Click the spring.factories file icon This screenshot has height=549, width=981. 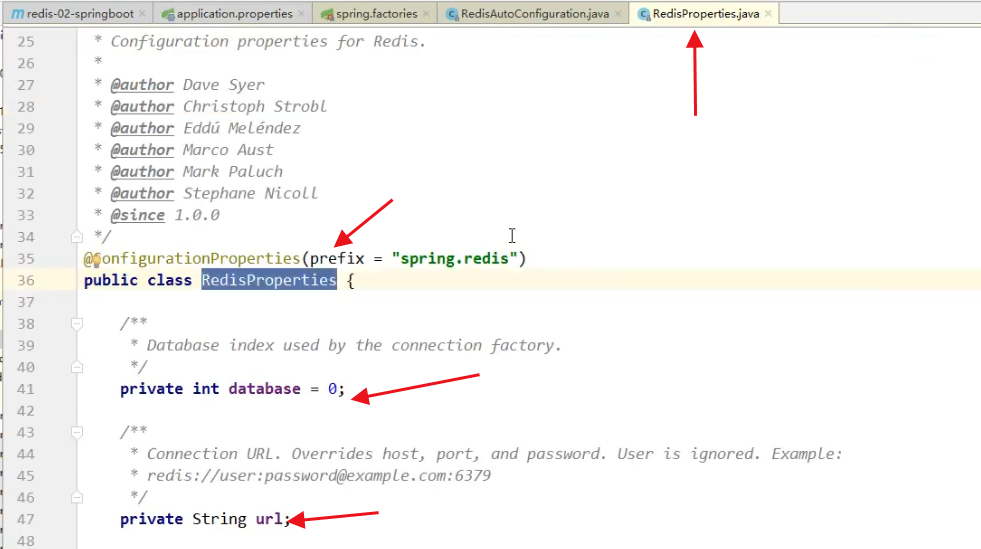(x=327, y=14)
